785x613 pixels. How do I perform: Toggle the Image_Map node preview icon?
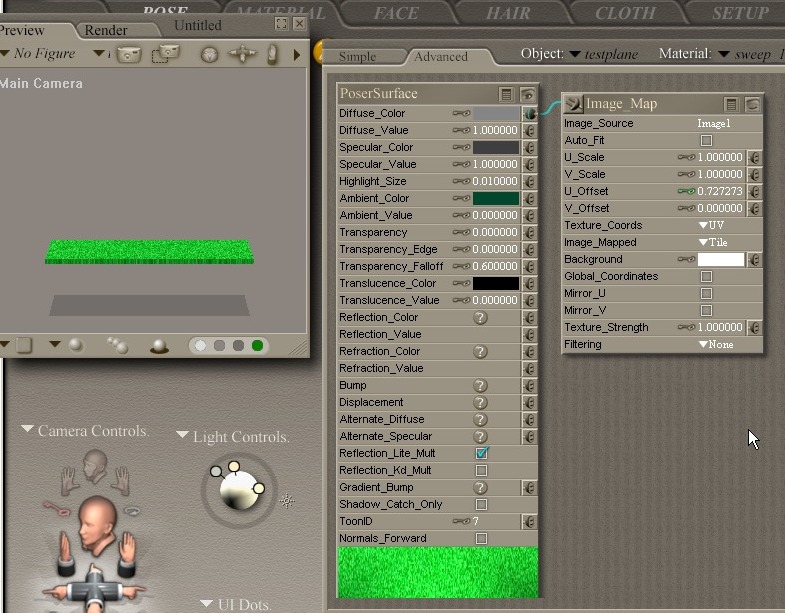pos(752,104)
